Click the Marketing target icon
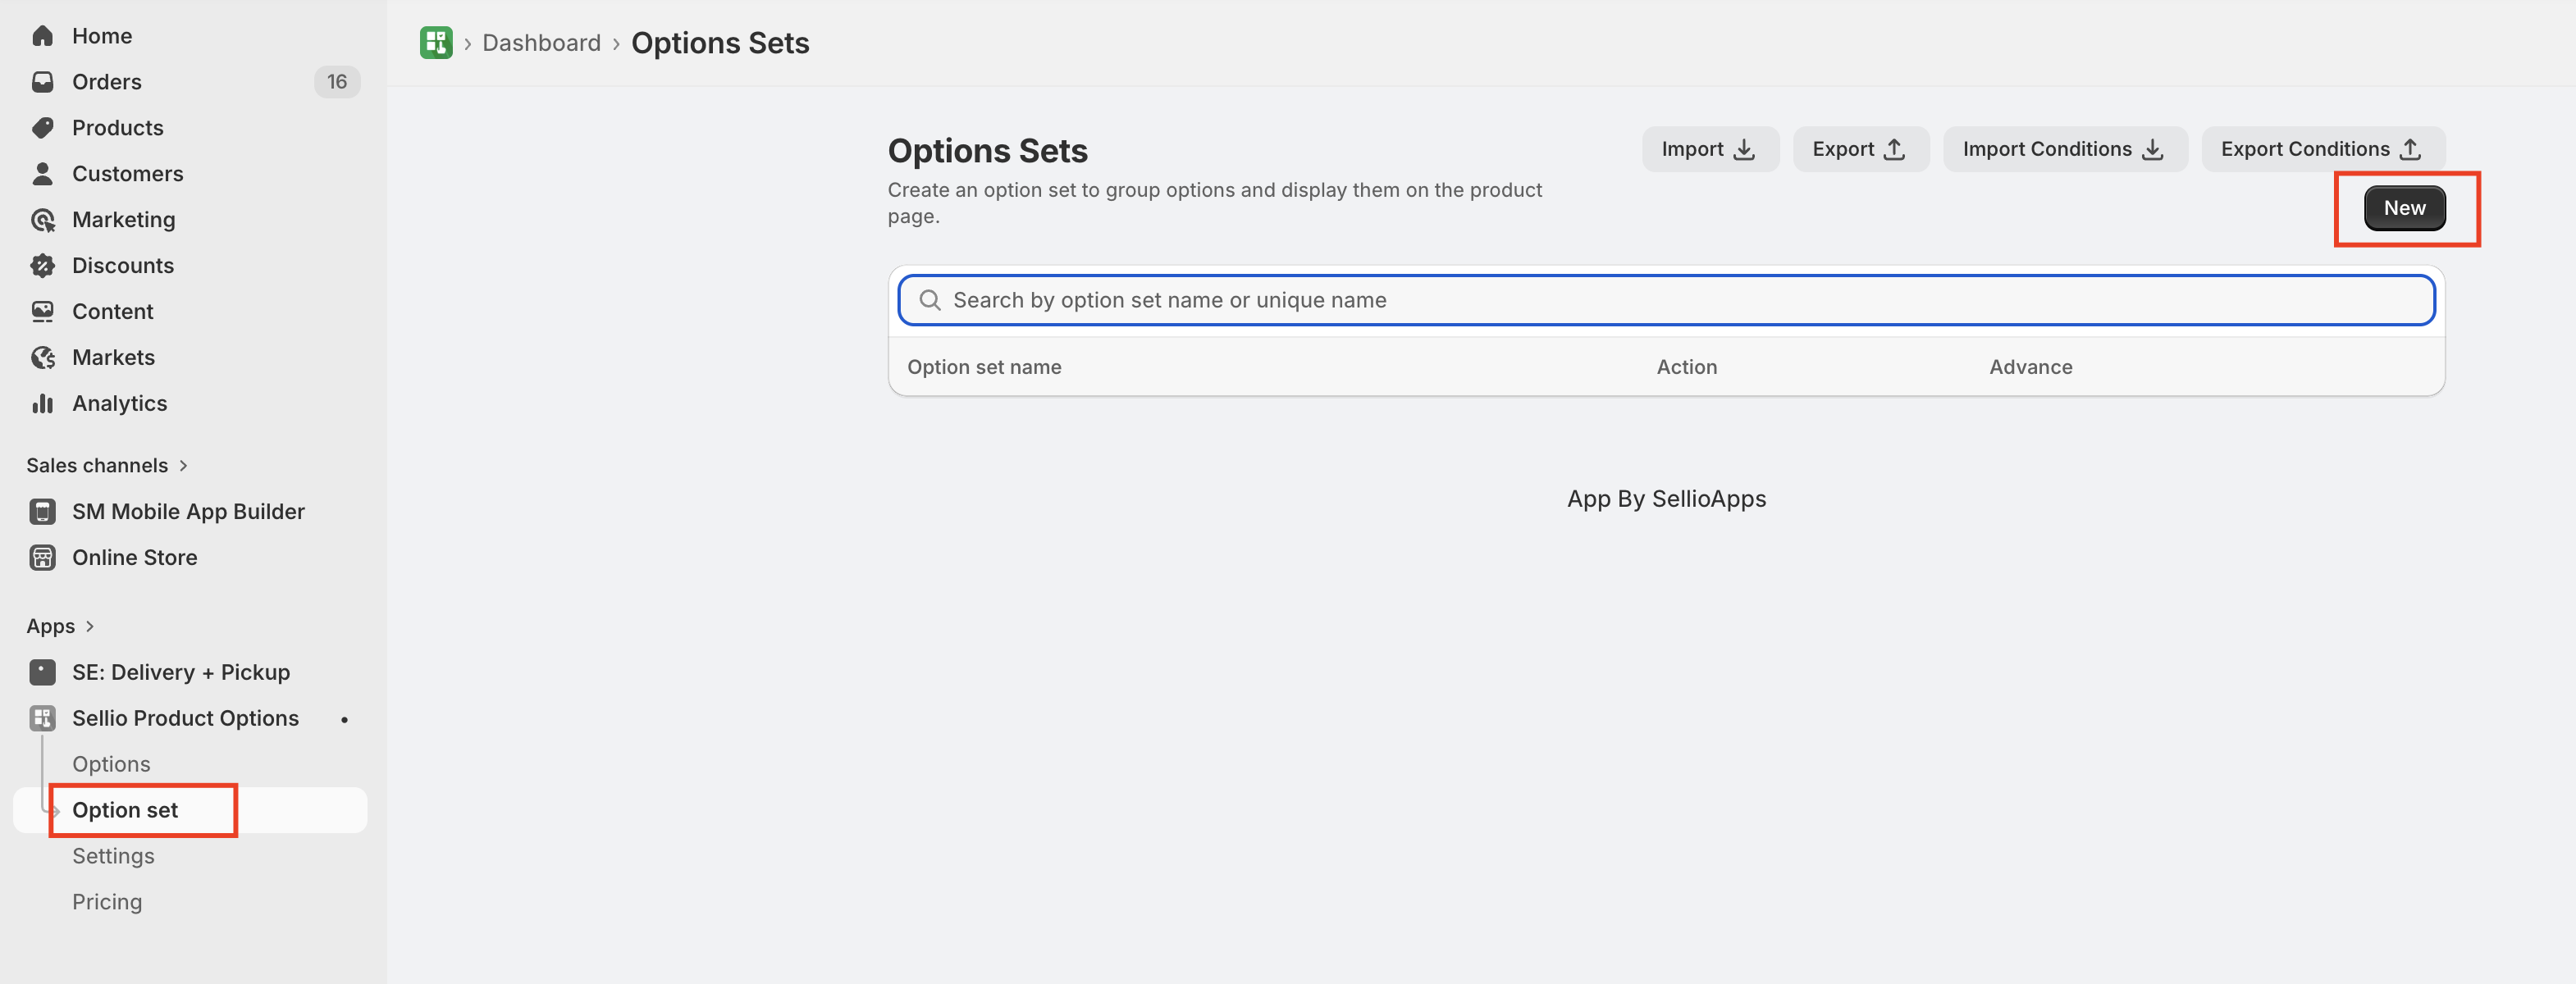 42,220
